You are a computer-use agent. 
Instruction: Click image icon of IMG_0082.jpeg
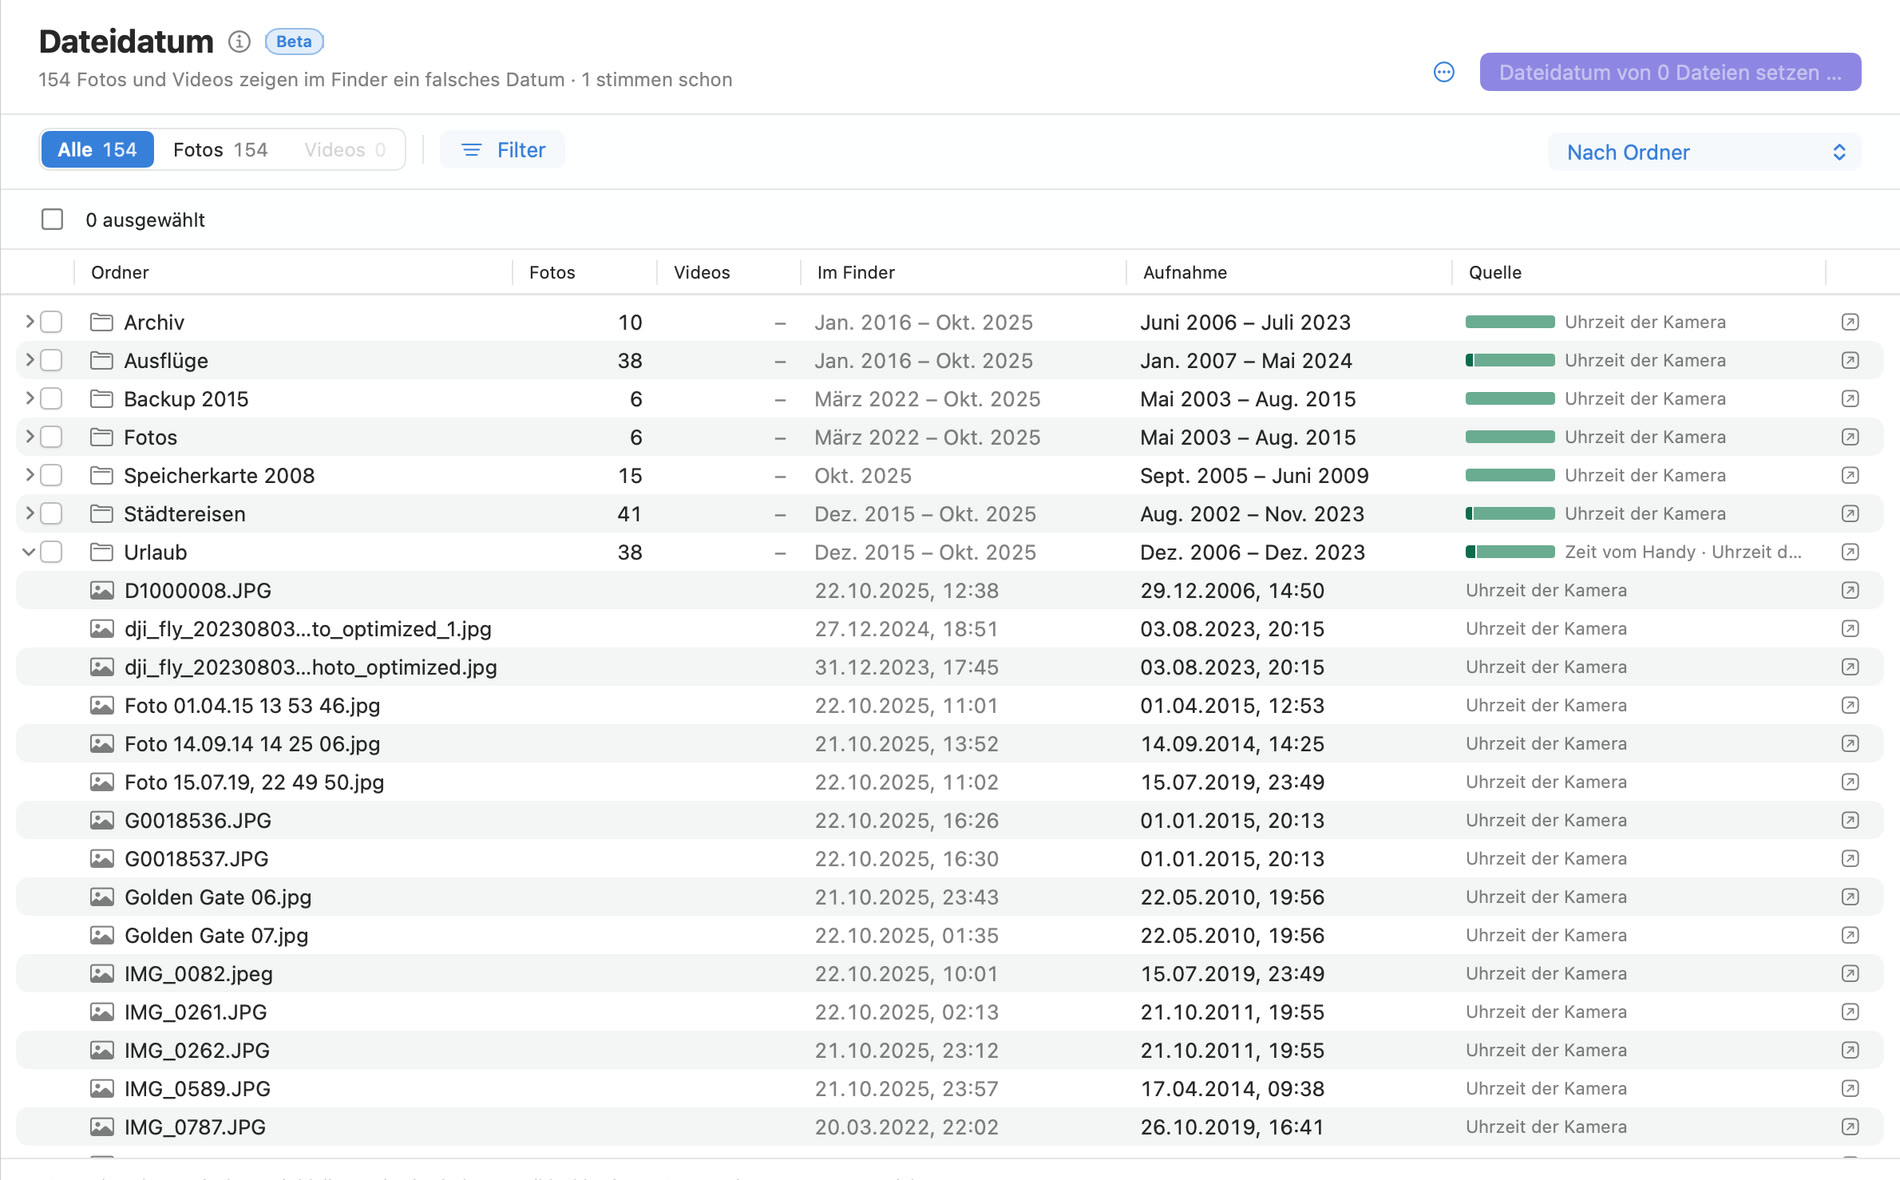coord(102,973)
